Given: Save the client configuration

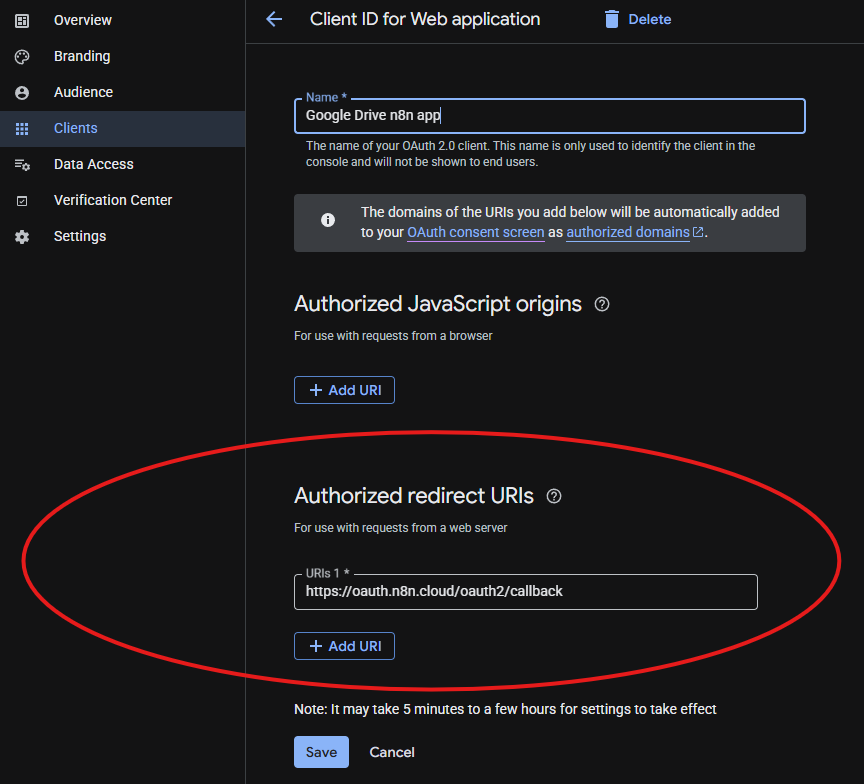Looking at the screenshot, I should pos(321,752).
